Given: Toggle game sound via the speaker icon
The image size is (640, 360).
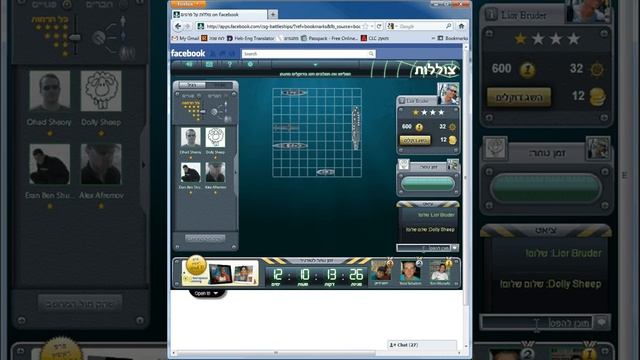Looking at the screenshot, I should [189, 64].
